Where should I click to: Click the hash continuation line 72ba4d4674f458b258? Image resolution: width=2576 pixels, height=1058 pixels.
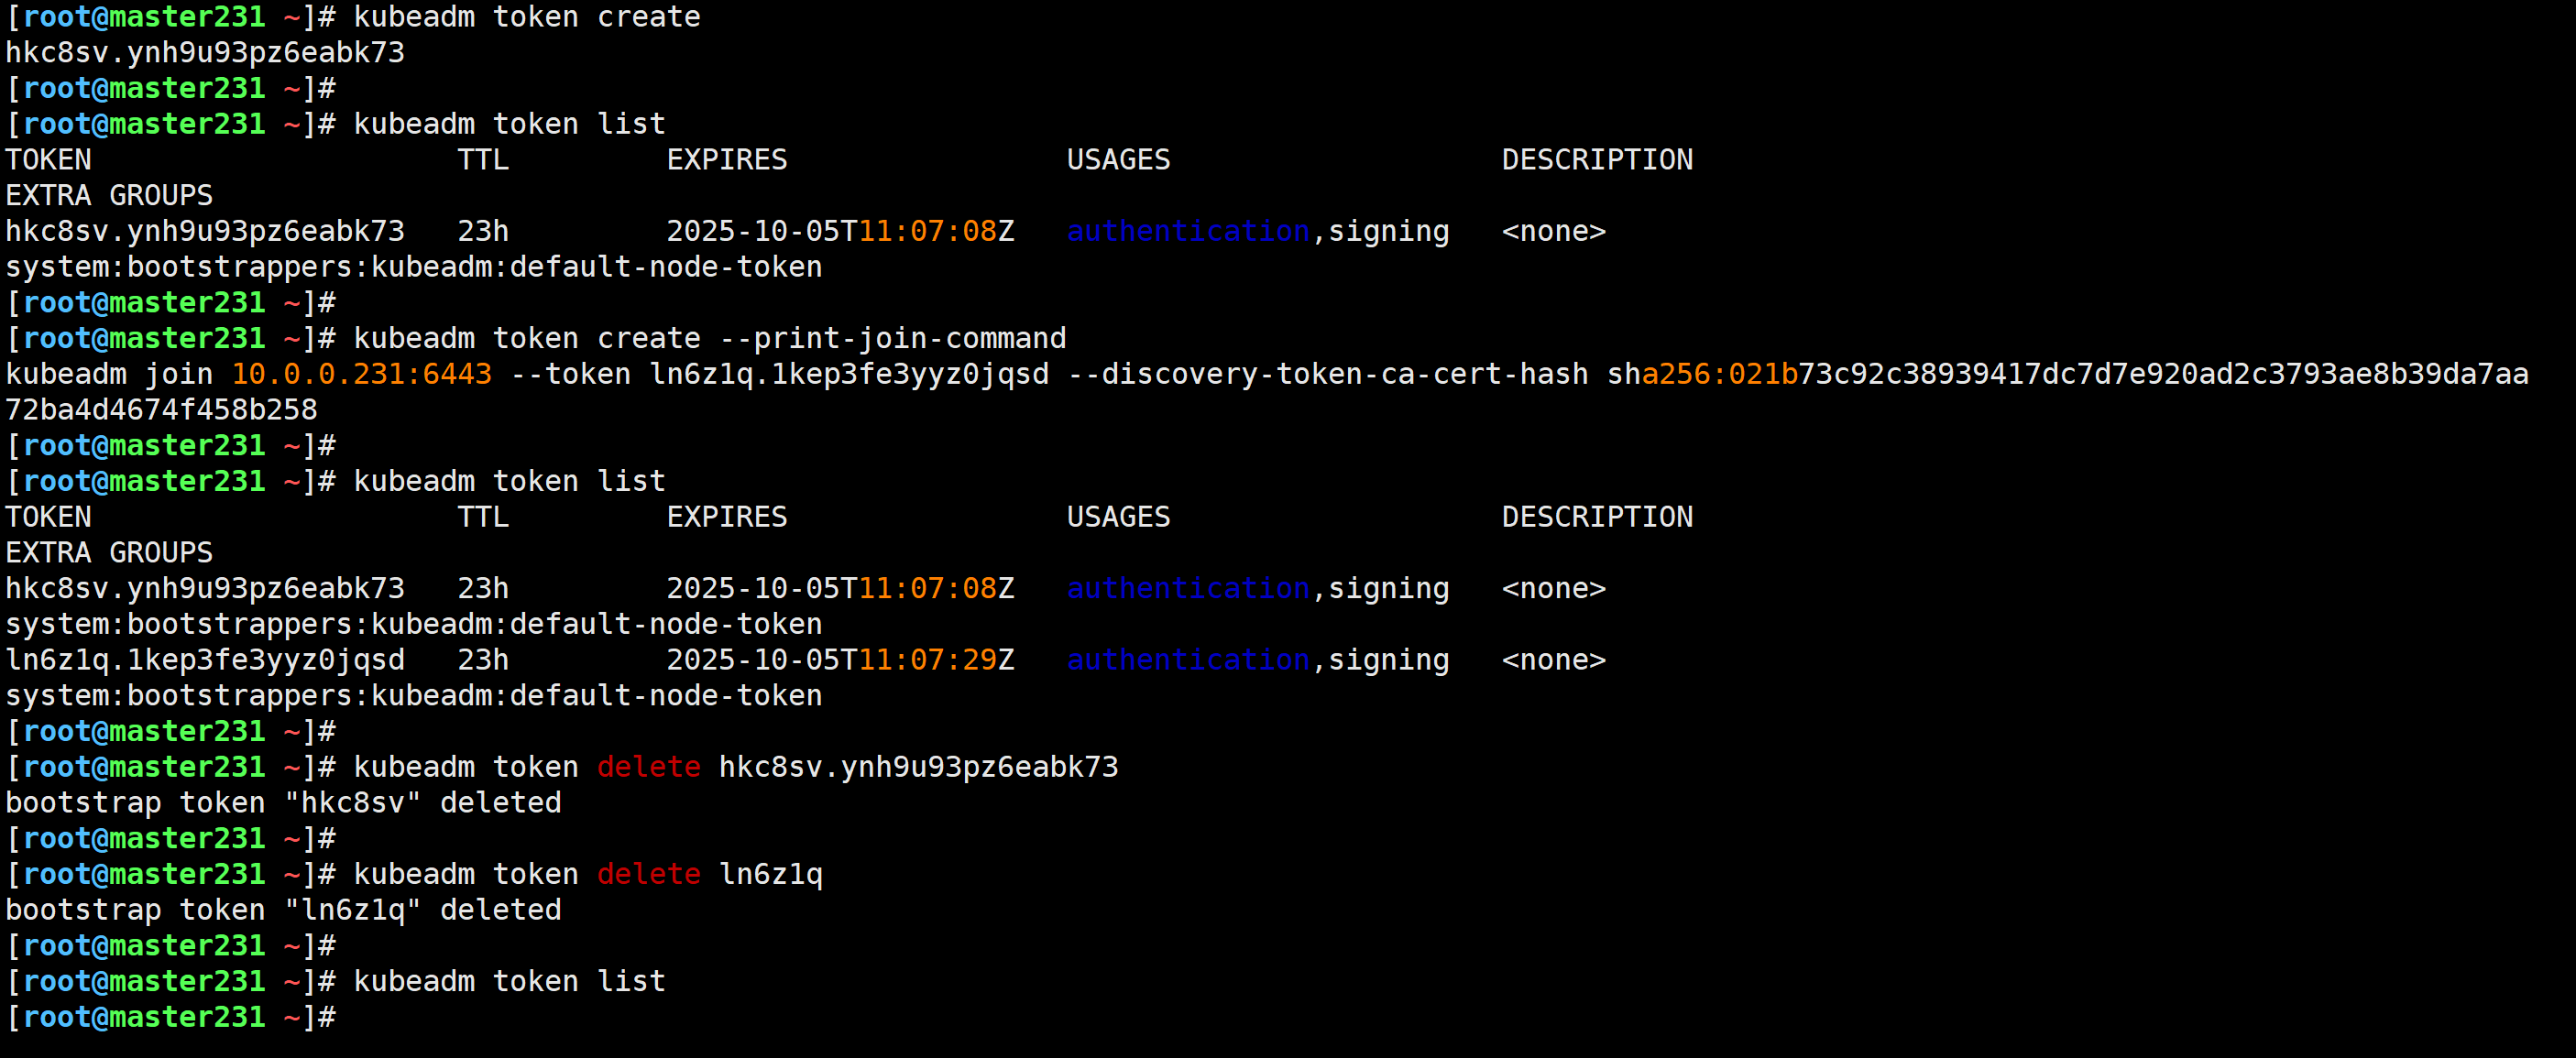[161, 410]
